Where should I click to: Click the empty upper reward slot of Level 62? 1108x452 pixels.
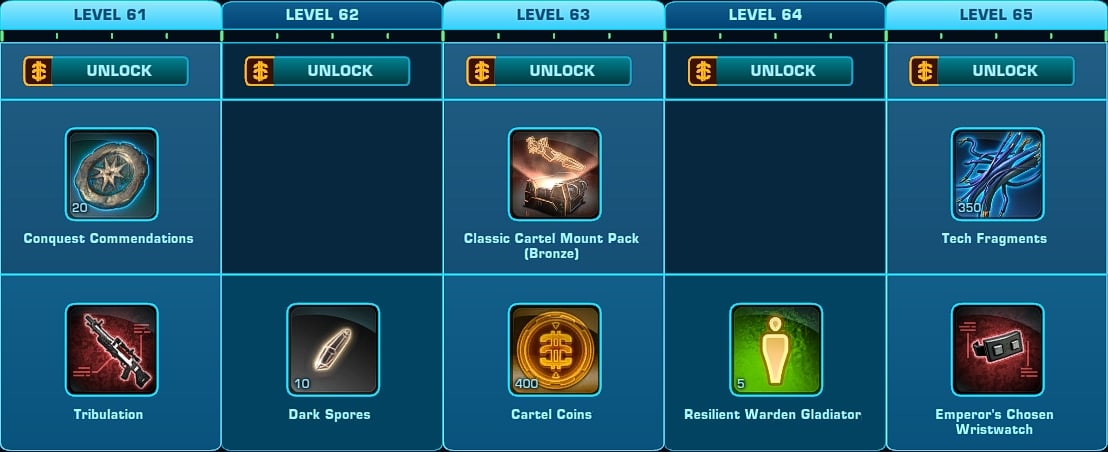(332, 187)
